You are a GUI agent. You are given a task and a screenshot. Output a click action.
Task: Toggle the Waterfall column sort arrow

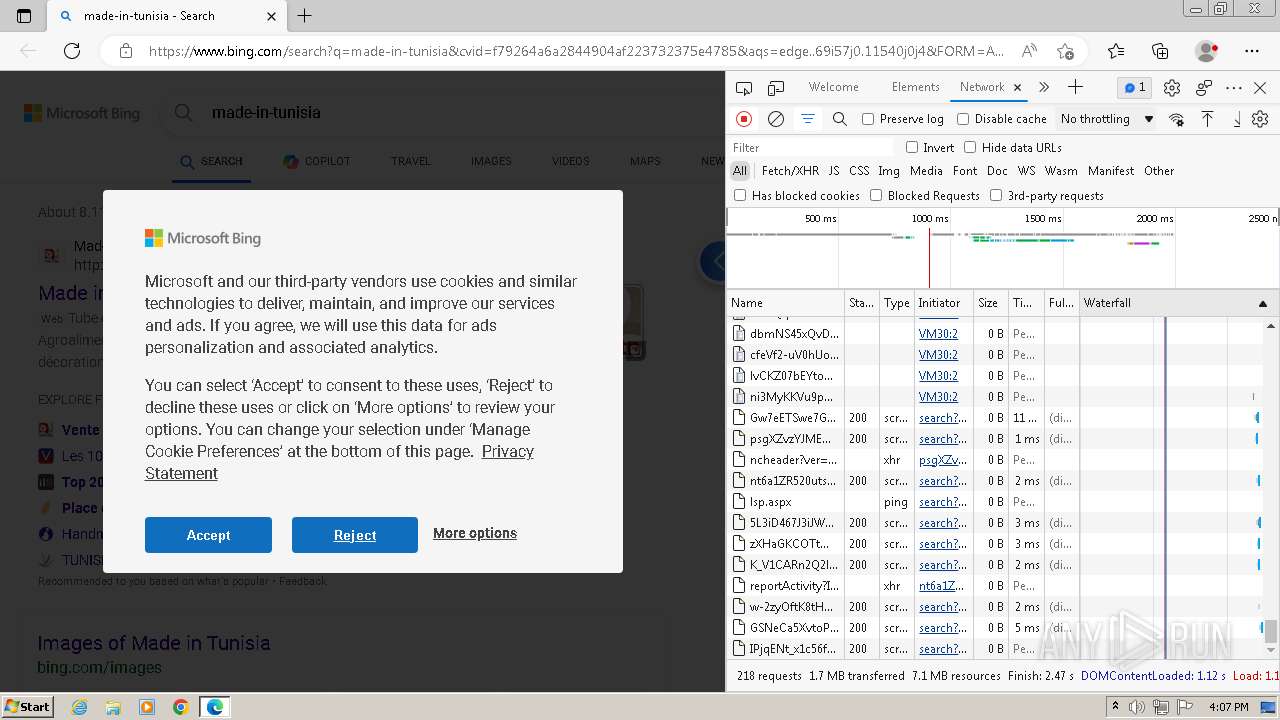tap(1262, 303)
